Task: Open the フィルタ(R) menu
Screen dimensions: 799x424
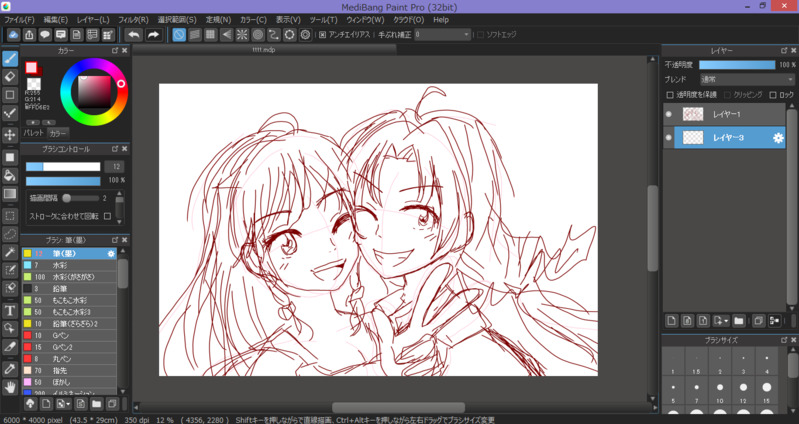Action: 134,20
